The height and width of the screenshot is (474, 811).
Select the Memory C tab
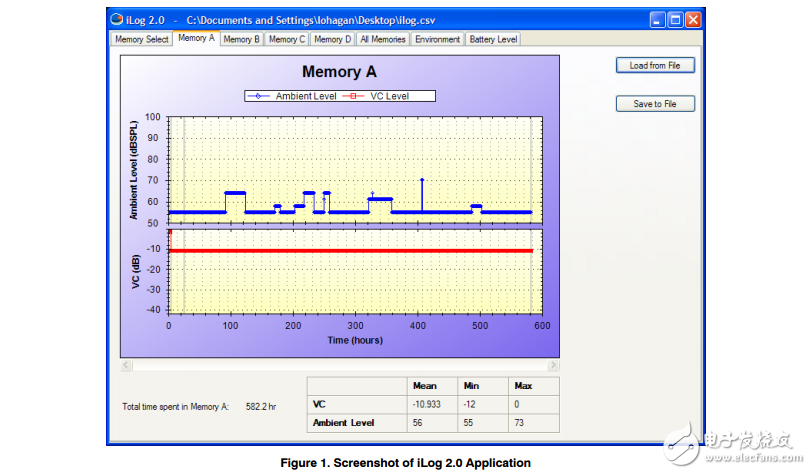286,39
